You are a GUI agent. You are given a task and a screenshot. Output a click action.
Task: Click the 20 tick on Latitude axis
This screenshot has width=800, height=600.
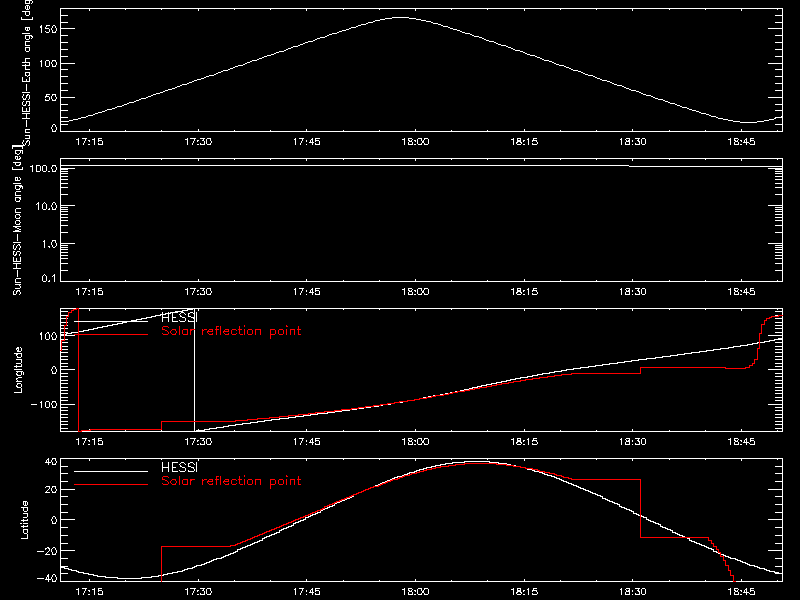52,490
